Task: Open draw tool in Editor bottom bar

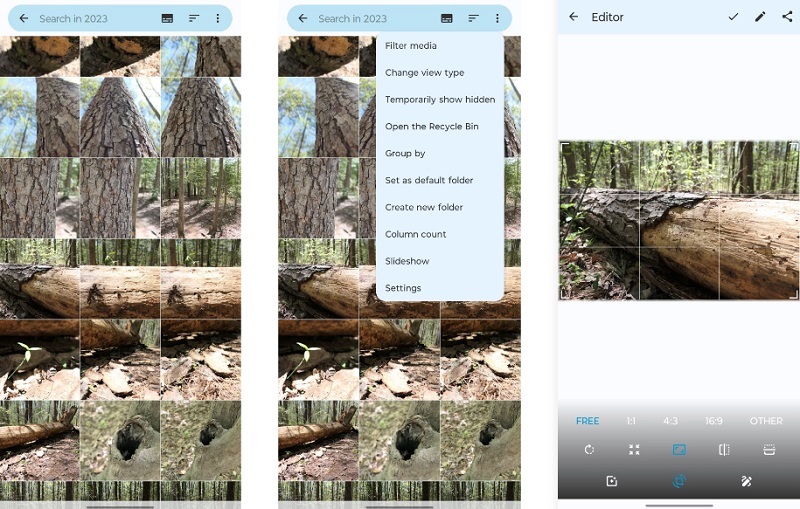Action: 746,481
